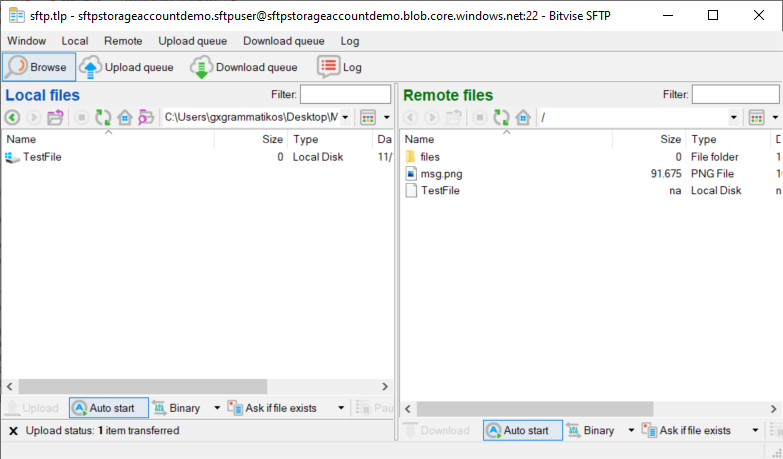Click the Local files scrollbar right arrow
Viewport: 783px width, 459px height.
pyautogui.click(x=385, y=387)
